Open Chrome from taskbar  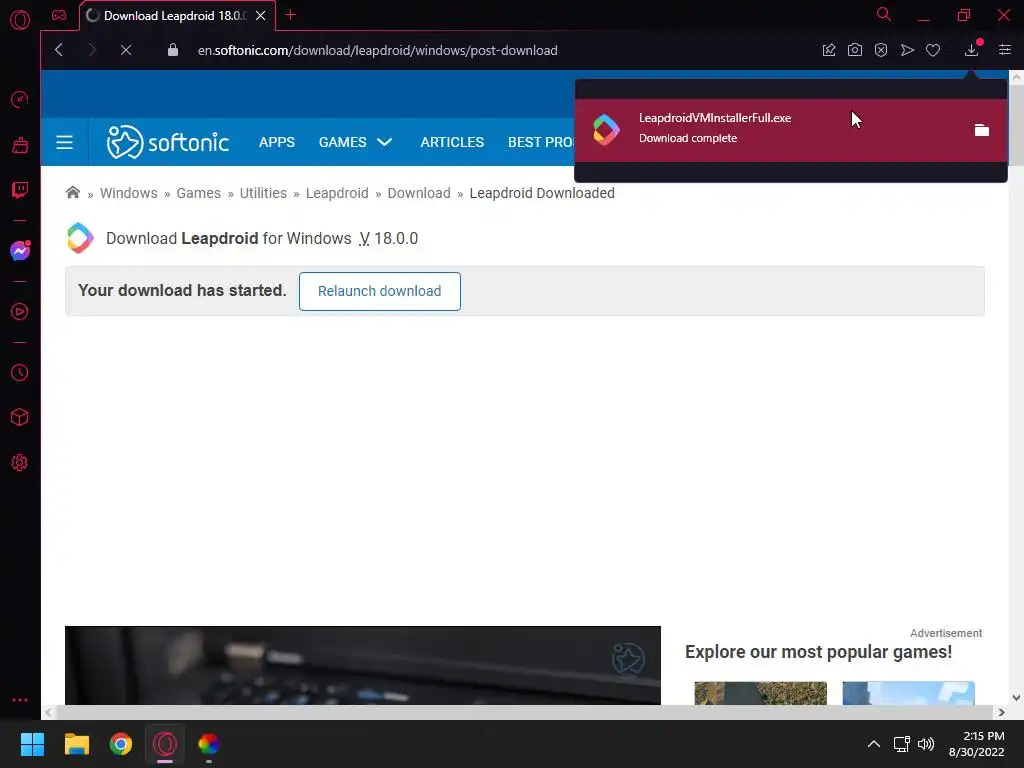coord(121,744)
